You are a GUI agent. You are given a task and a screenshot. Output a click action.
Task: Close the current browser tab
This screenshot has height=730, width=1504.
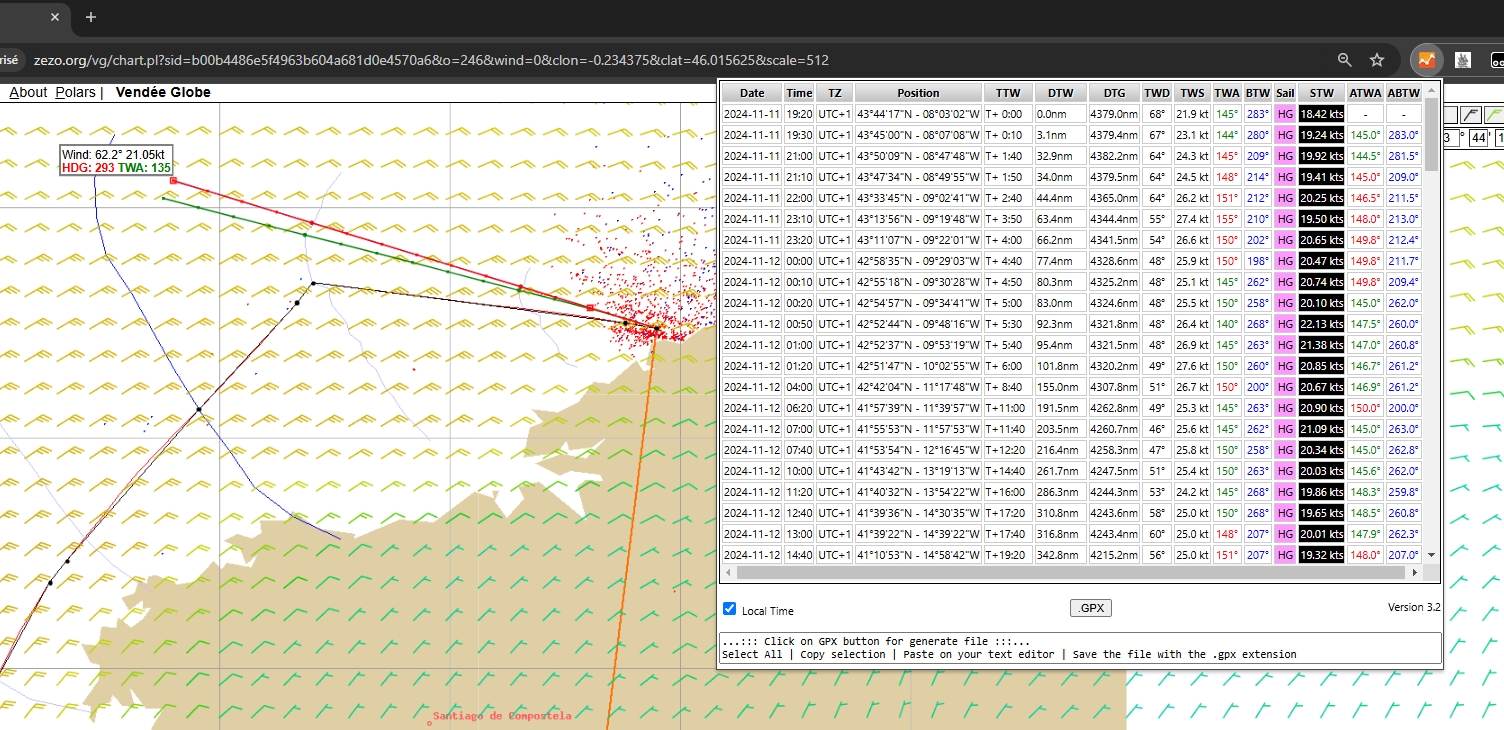click(55, 17)
